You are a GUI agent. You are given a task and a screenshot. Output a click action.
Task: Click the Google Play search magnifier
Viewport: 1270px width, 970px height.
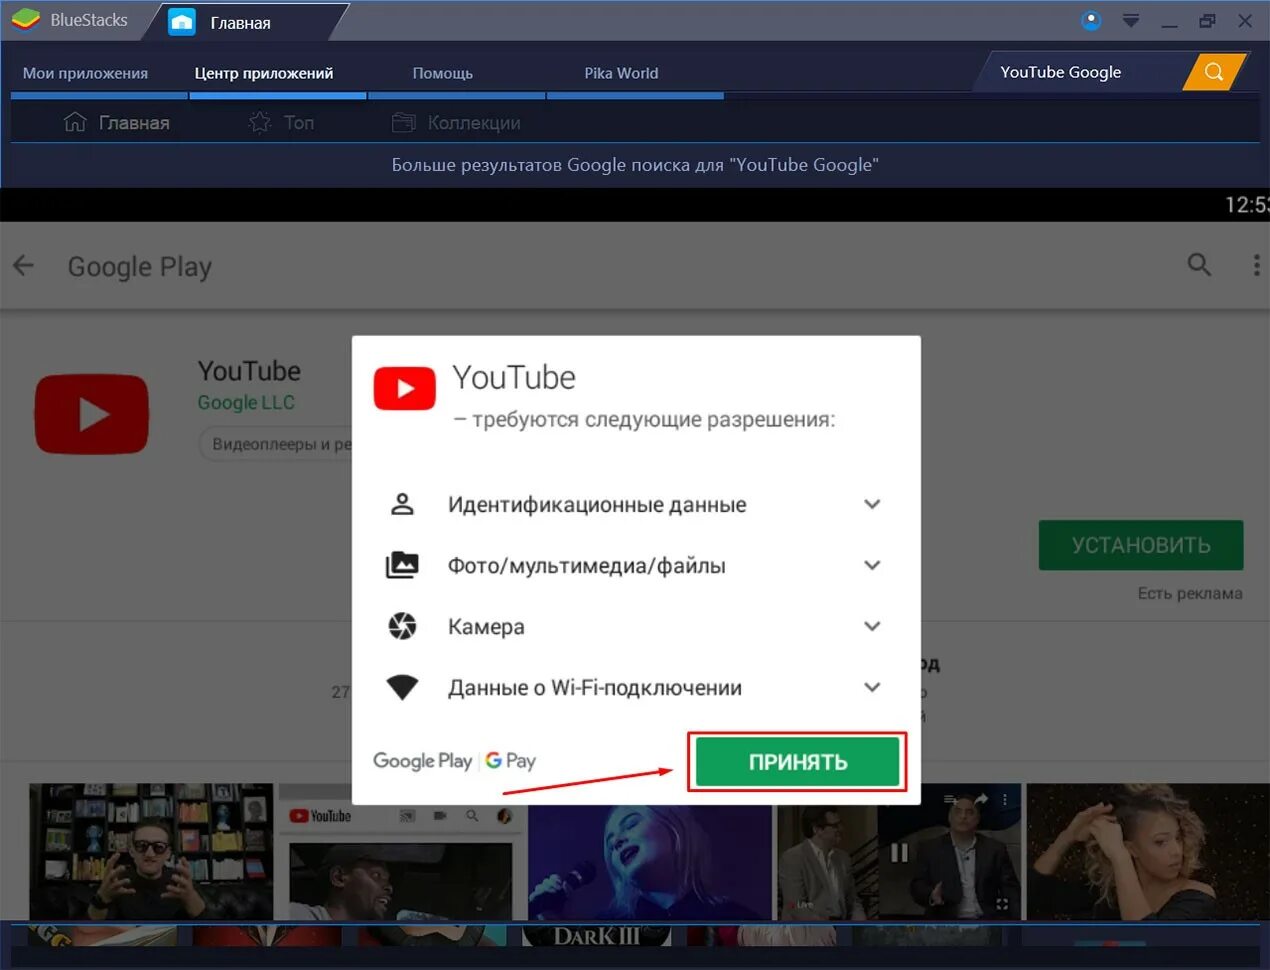click(1199, 265)
